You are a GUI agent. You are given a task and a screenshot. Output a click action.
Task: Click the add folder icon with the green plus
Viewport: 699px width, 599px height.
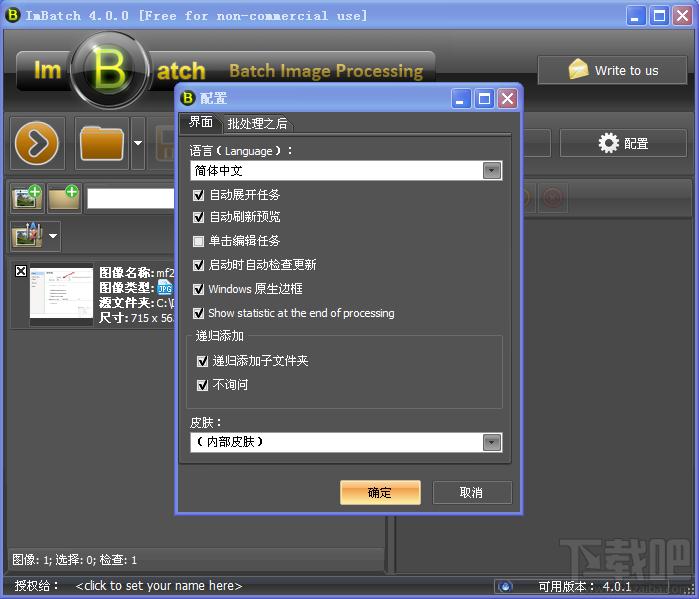coord(64,197)
